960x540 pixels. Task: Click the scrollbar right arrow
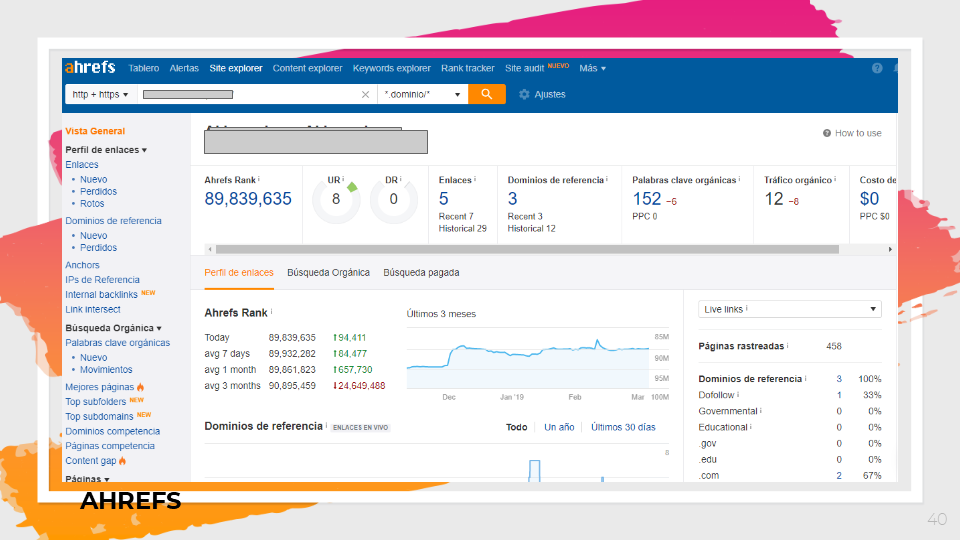pos(890,249)
